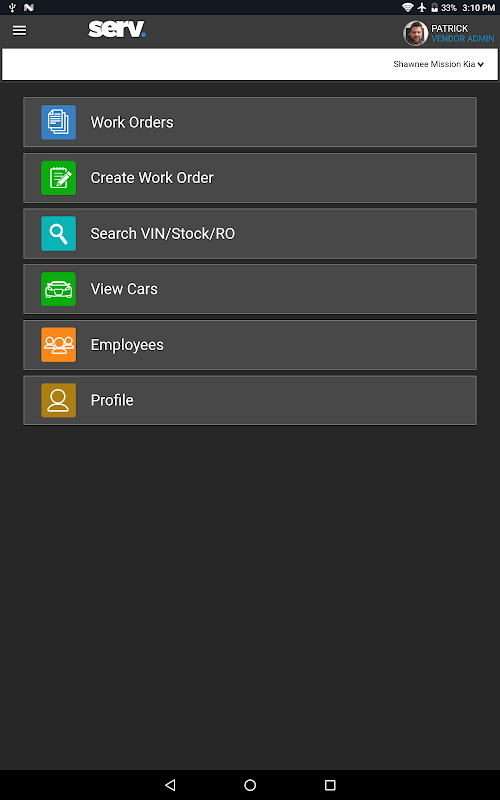
Task: Click the serv logo in header
Action: coord(117,29)
